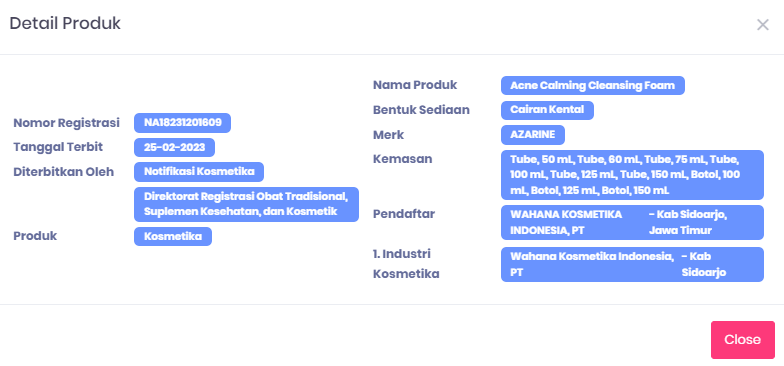This screenshot has height=366, width=784.
Task: Click the pink Close button
Action: coord(742,340)
